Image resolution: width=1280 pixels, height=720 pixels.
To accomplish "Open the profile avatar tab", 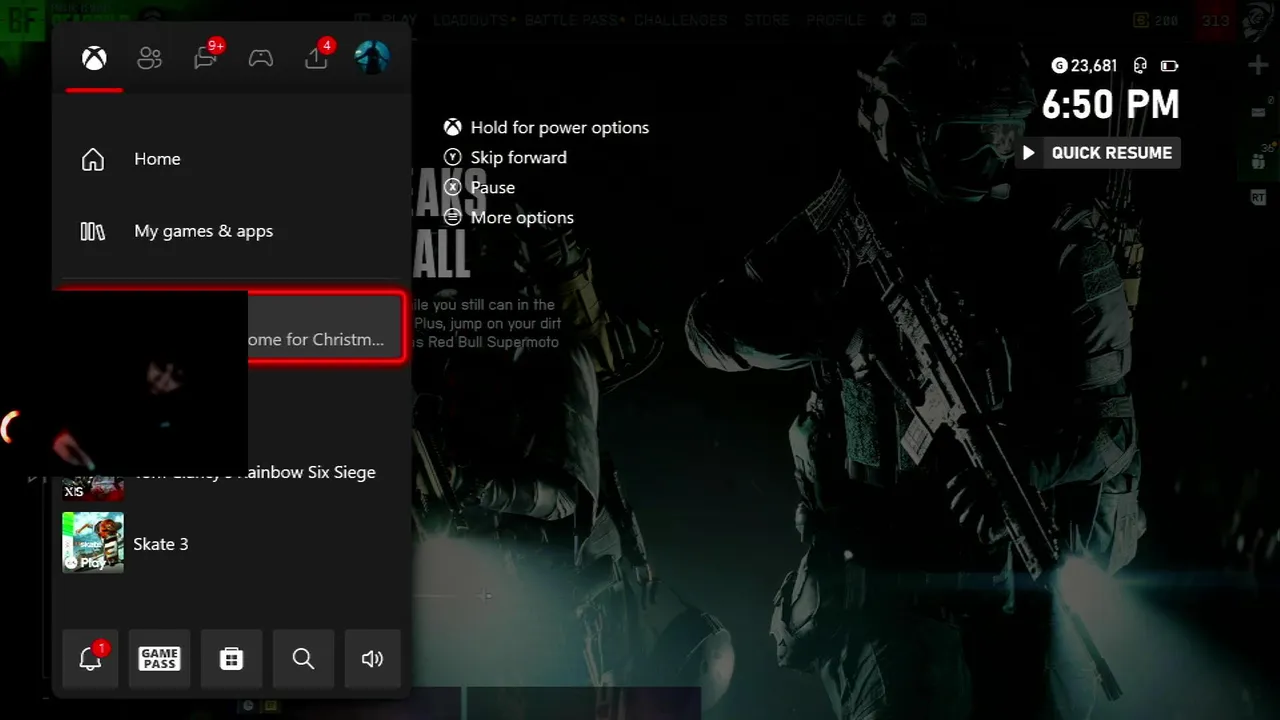I will [x=372, y=57].
